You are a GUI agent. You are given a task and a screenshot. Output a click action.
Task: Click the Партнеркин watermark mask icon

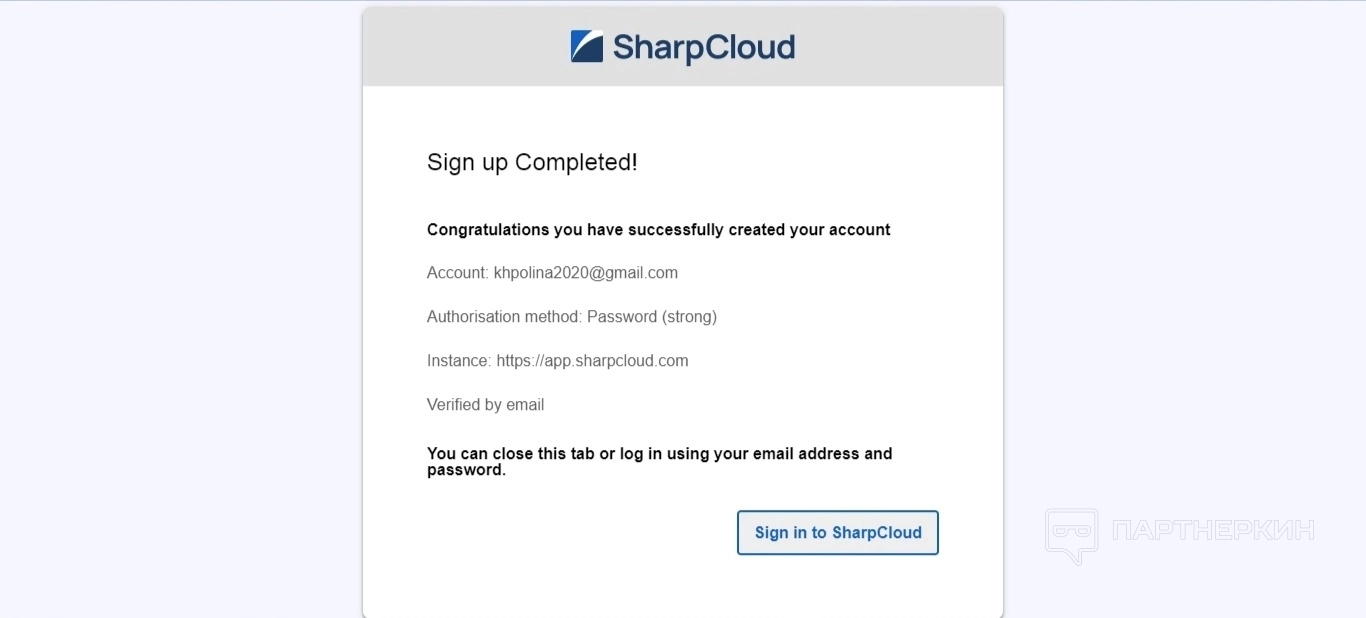[x=1071, y=535]
